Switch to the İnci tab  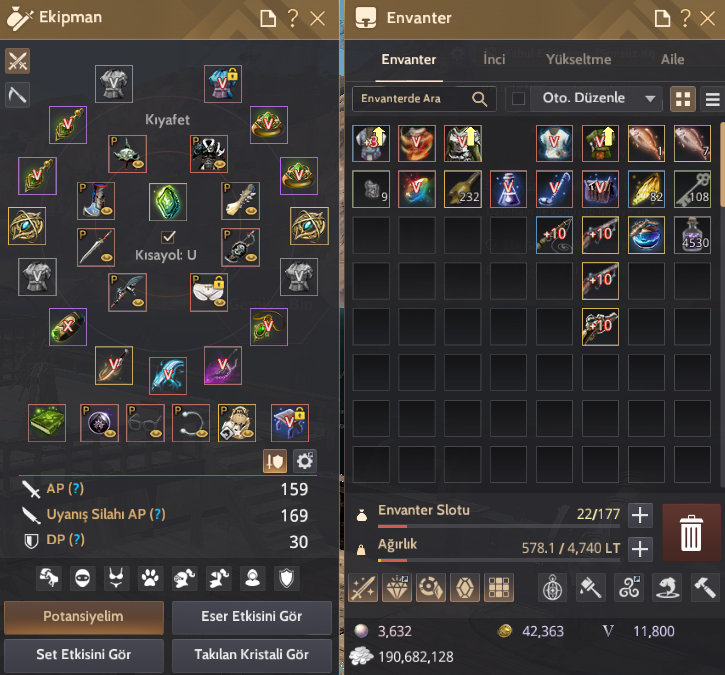pyautogui.click(x=494, y=60)
